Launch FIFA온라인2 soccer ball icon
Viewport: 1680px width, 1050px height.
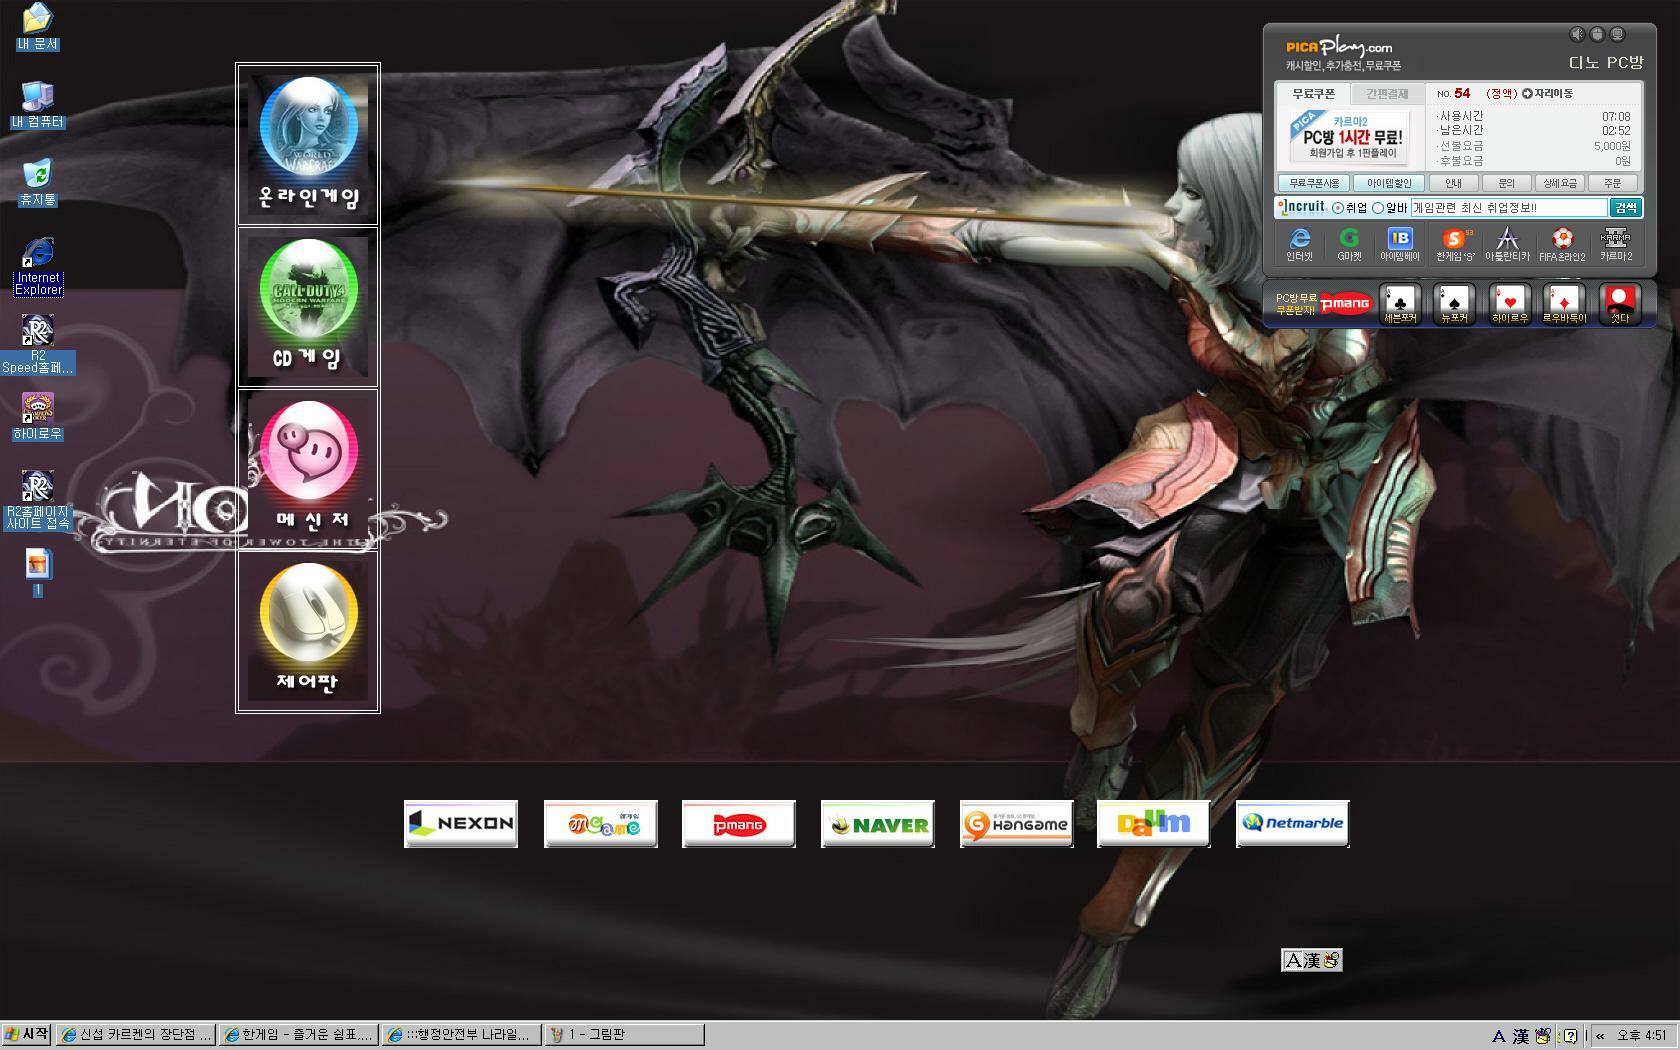click(1562, 244)
